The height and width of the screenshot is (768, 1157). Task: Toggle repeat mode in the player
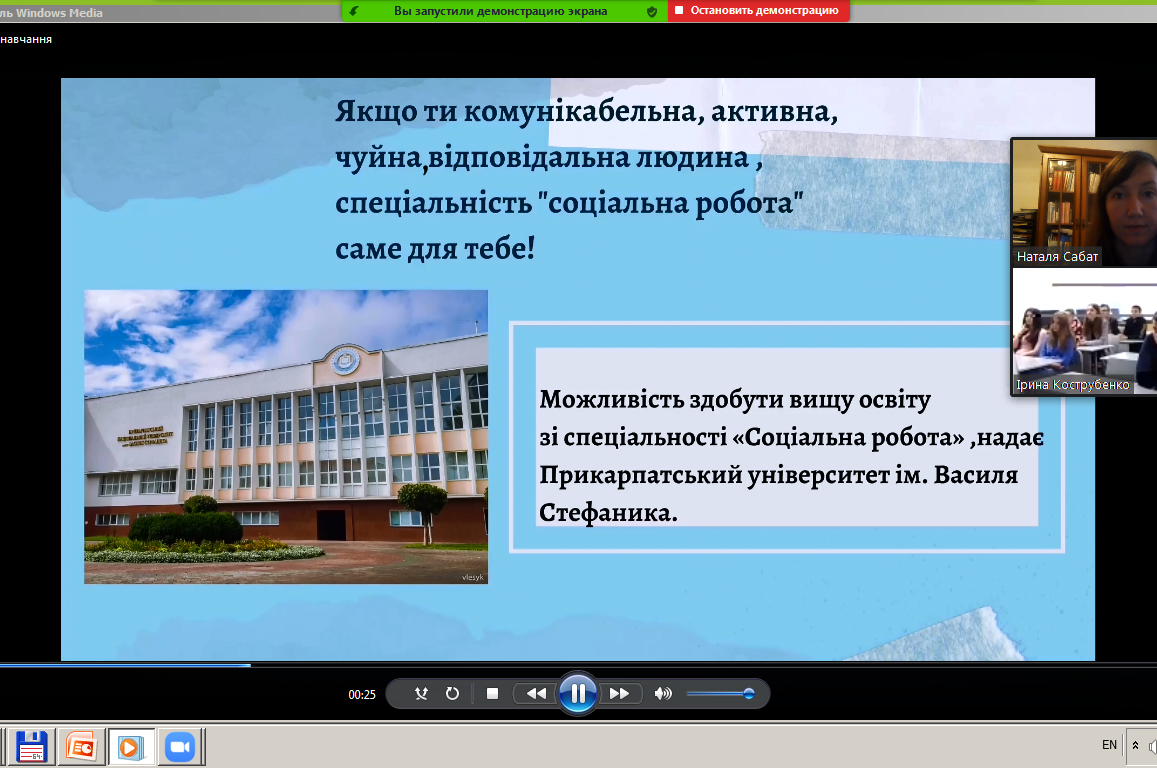pos(452,693)
